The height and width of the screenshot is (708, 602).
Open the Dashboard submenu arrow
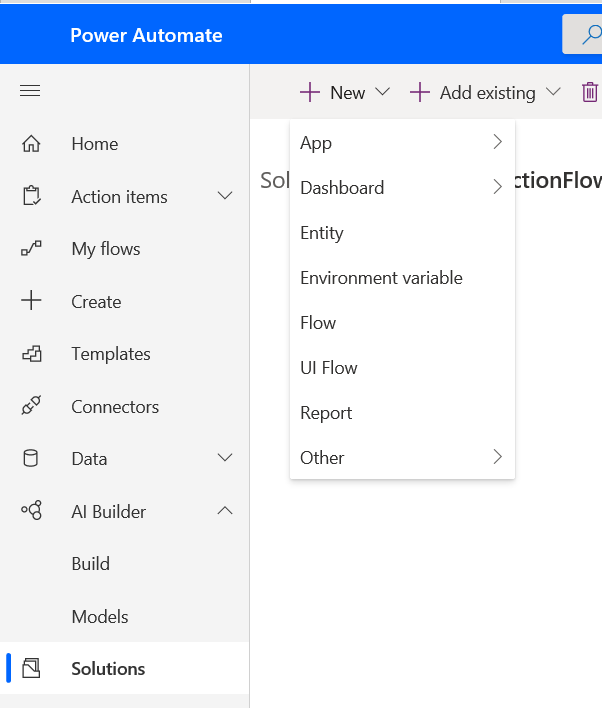498,186
